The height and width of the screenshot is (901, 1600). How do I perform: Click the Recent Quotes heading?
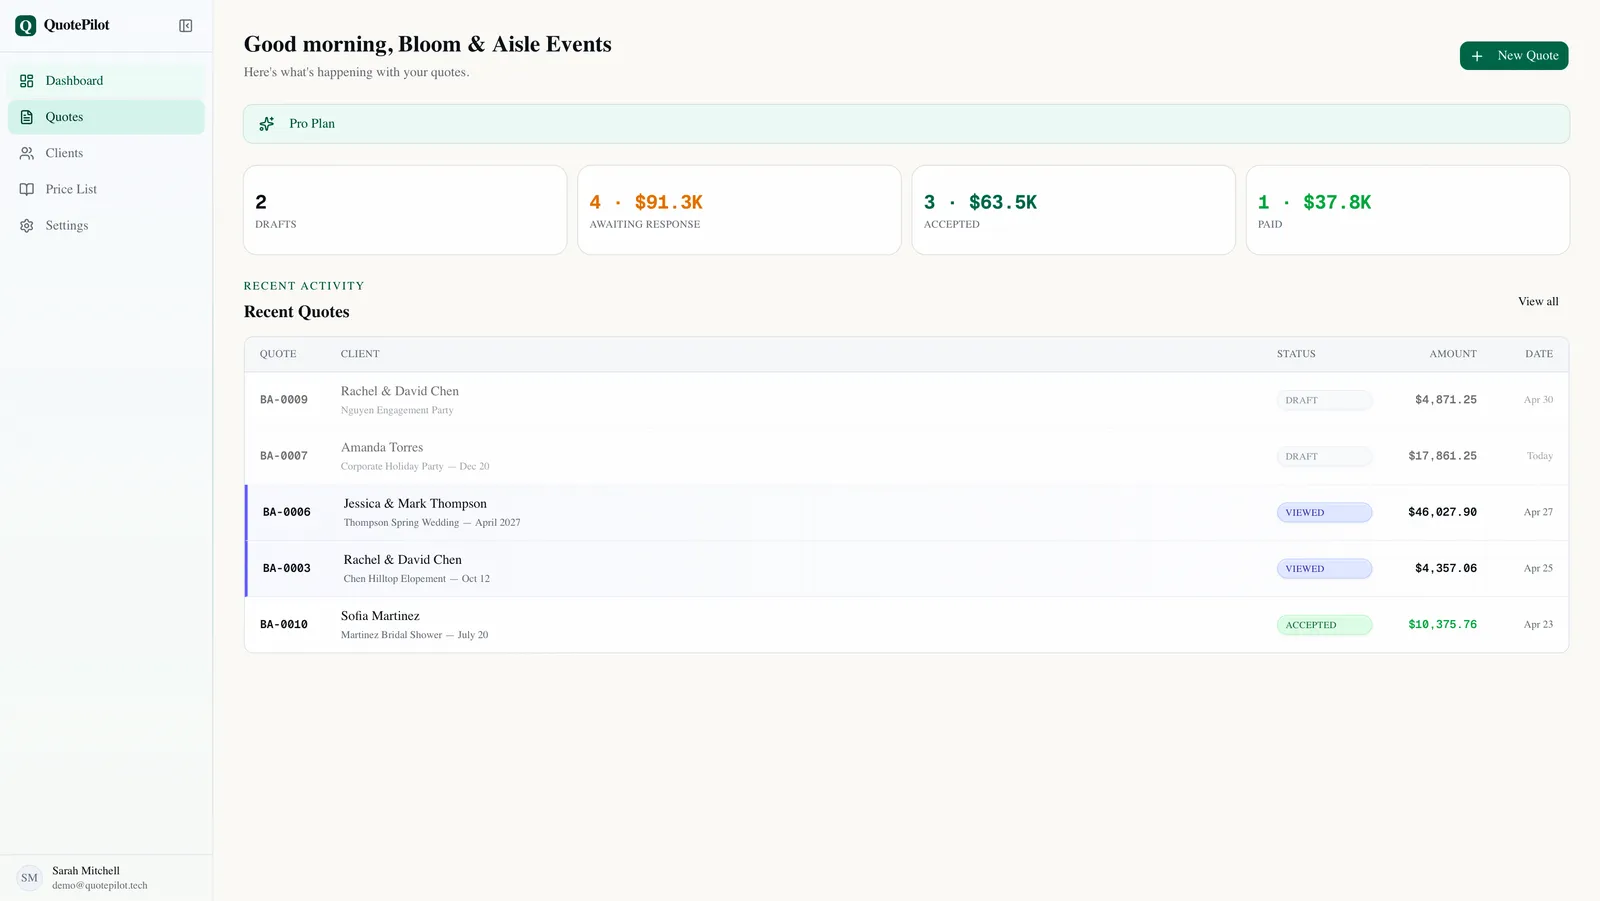297,312
